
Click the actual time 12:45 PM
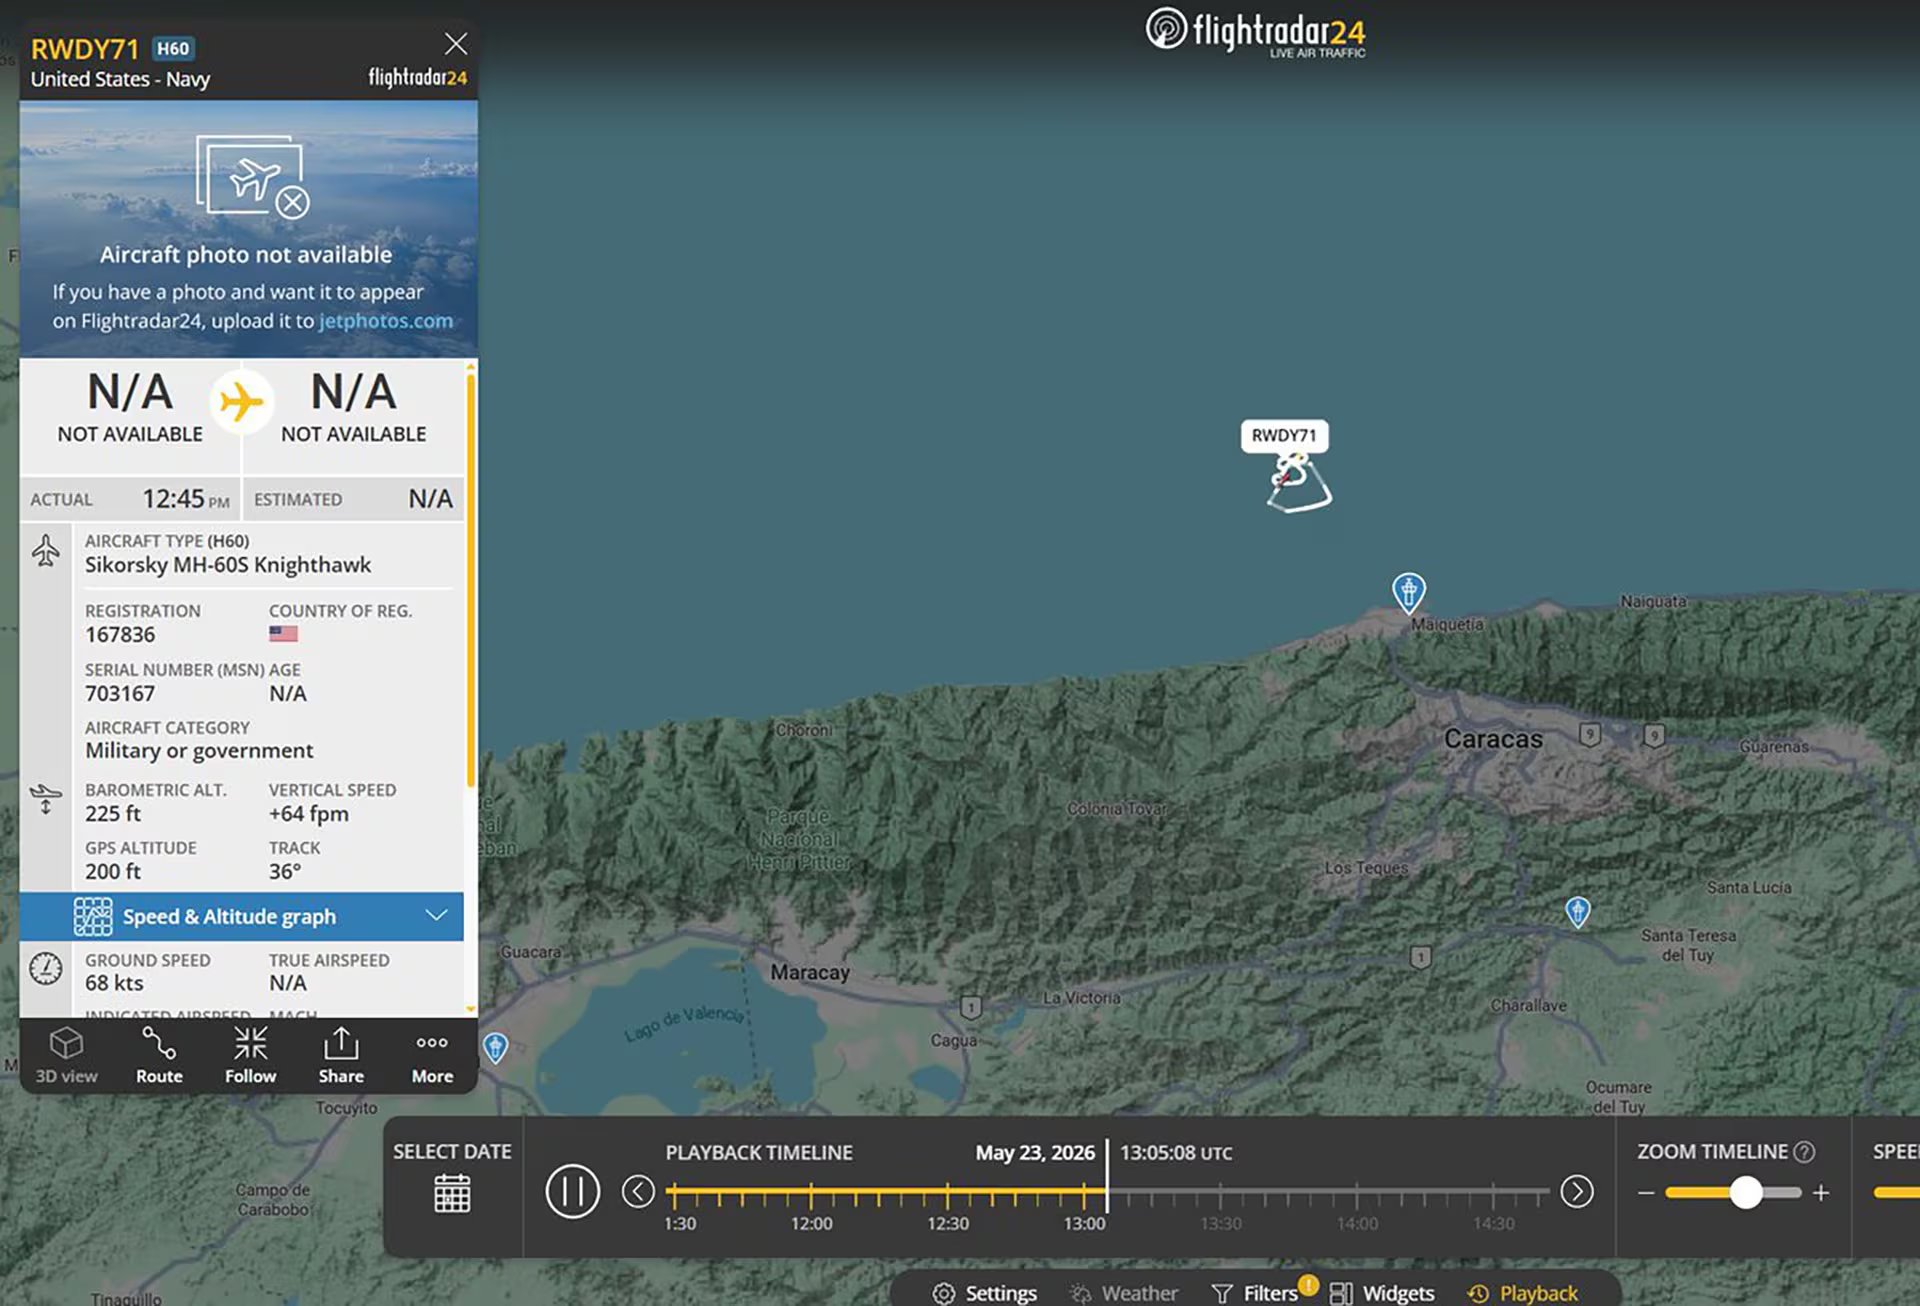pos(186,498)
